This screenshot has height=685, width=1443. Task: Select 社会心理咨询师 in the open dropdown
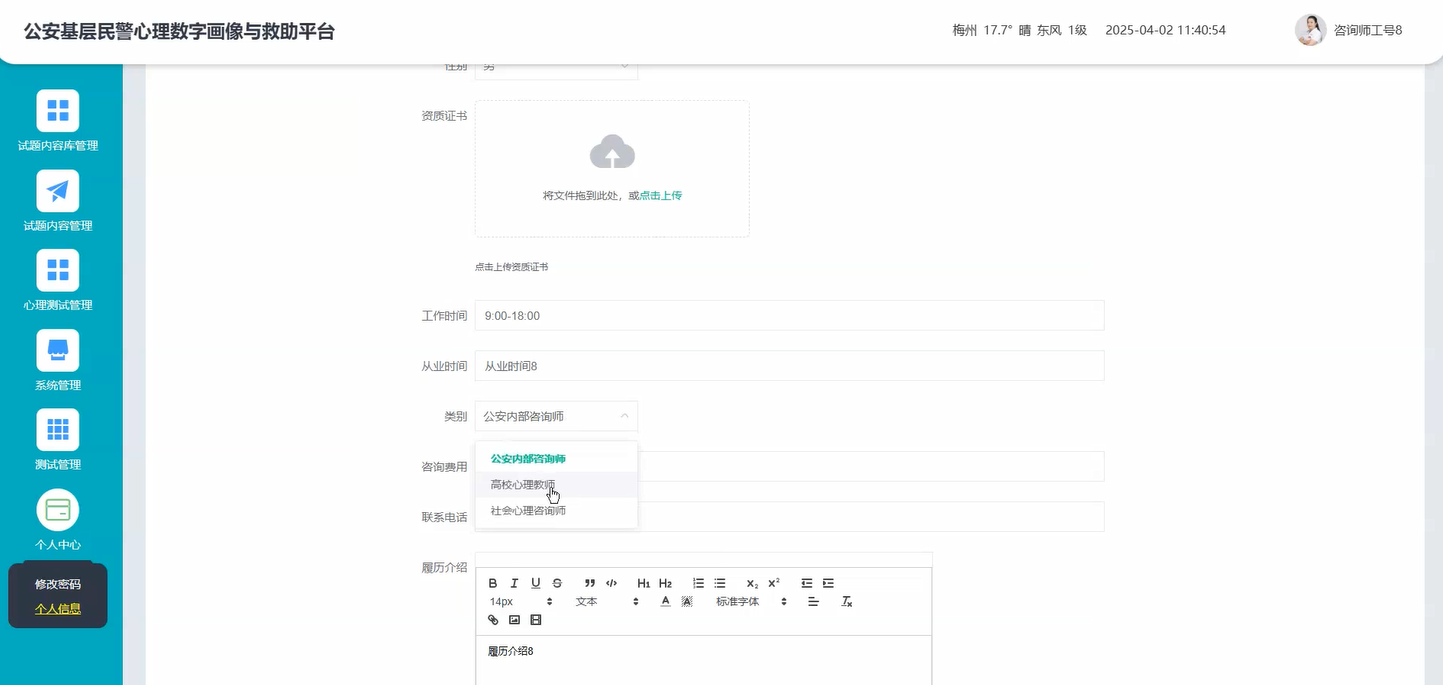pyautogui.click(x=527, y=510)
